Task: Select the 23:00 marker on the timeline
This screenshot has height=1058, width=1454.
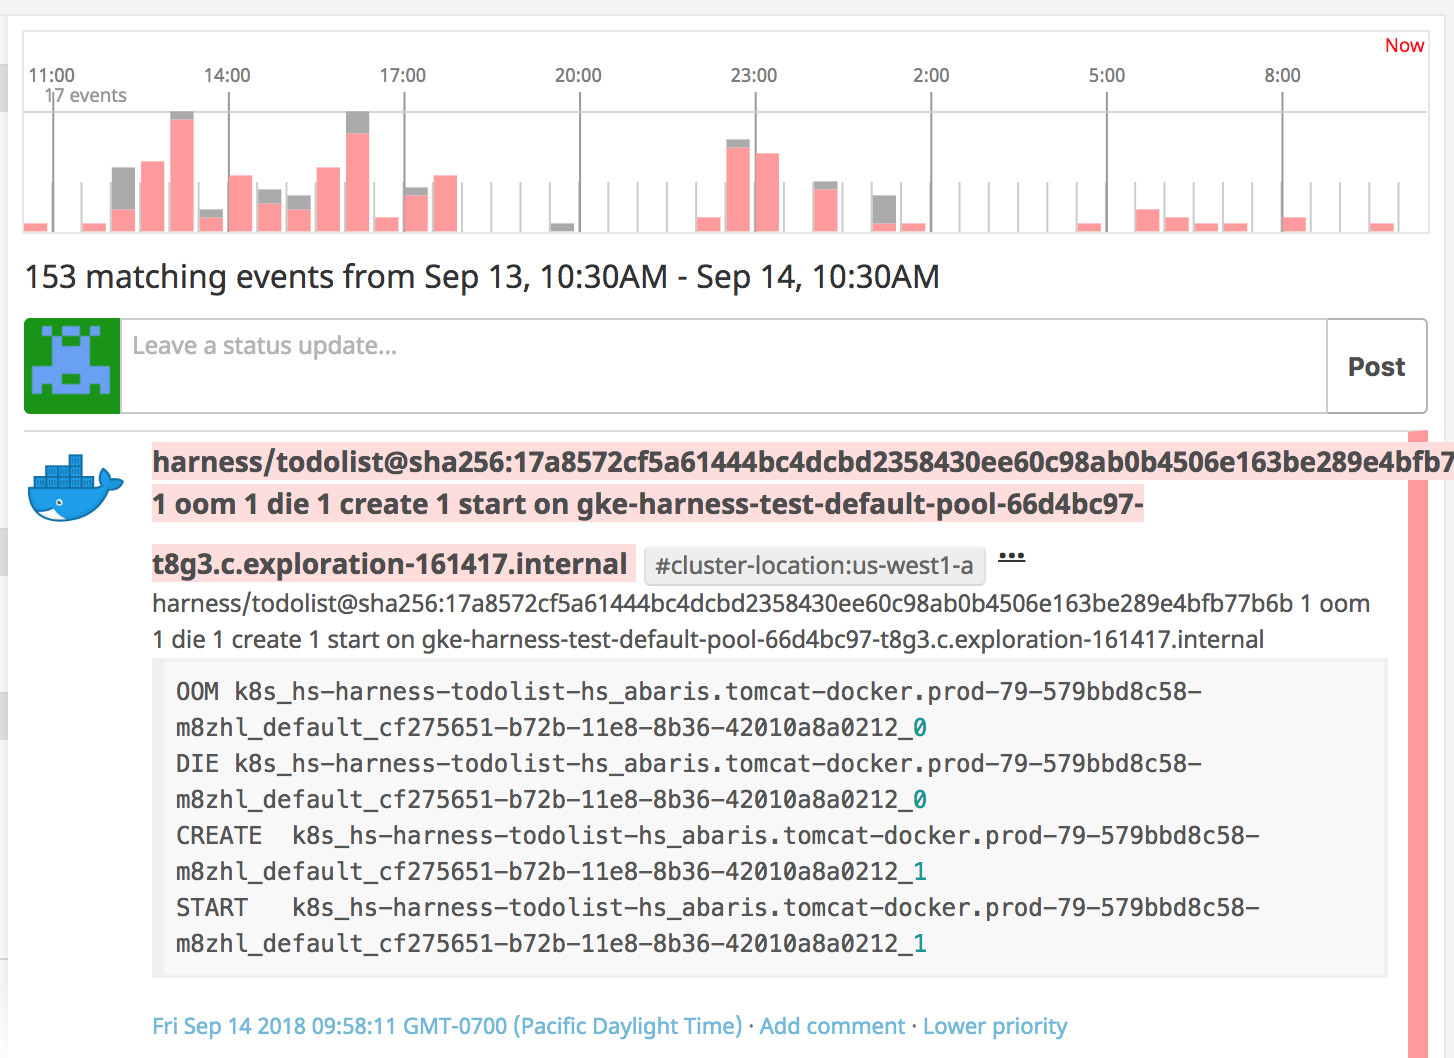Action: click(x=754, y=75)
